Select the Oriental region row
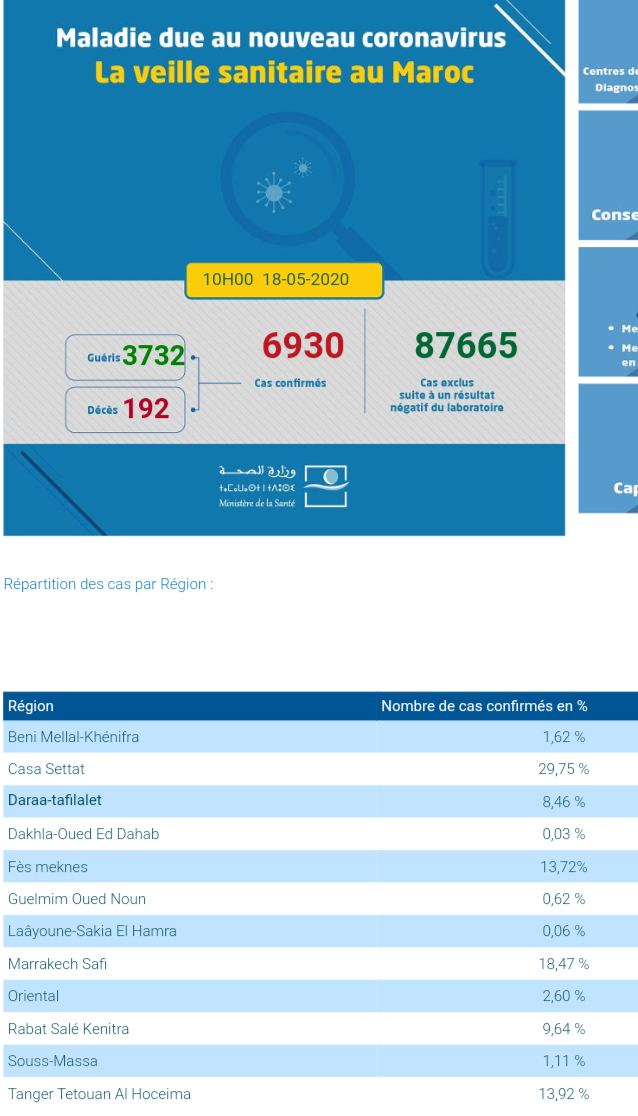The image size is (638, 1116). (x=320, y=996)
